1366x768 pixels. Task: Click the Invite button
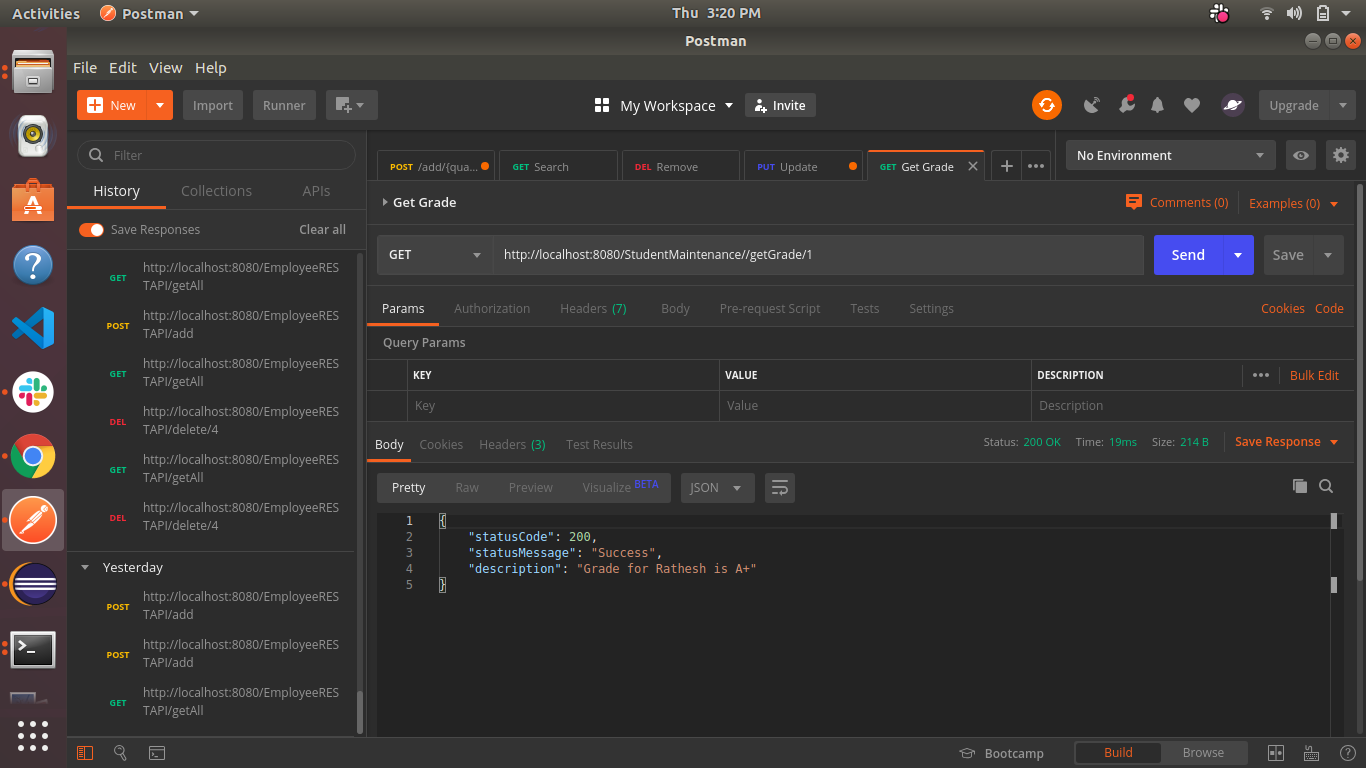click(780, 105)
